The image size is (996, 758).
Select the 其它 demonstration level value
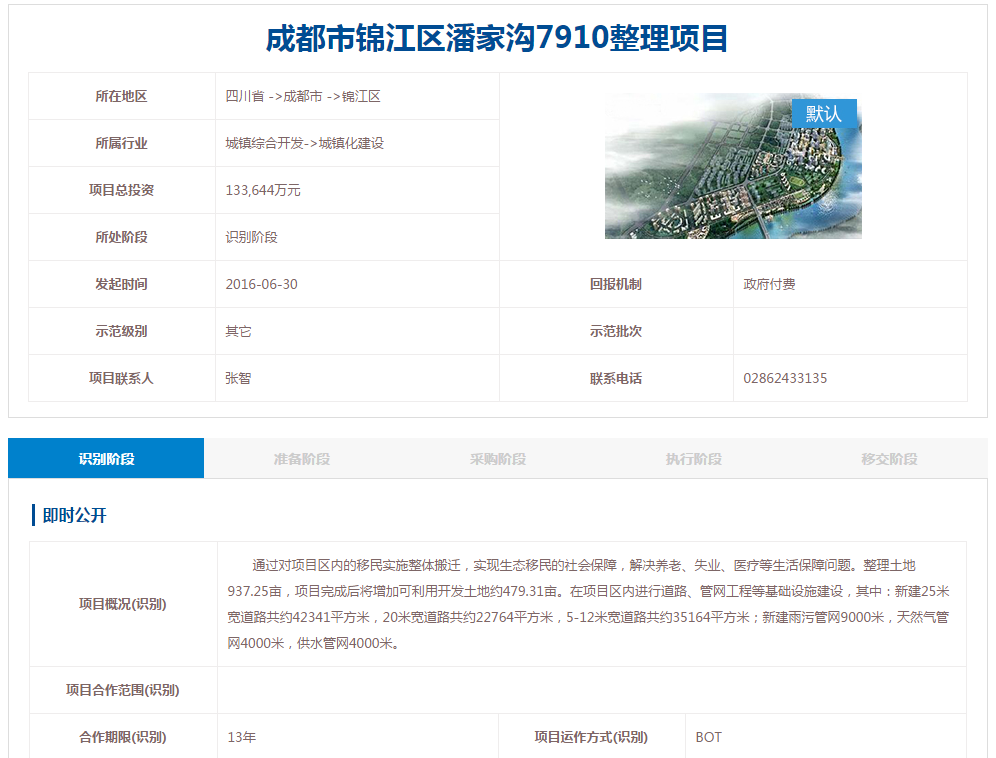(238, 332)
